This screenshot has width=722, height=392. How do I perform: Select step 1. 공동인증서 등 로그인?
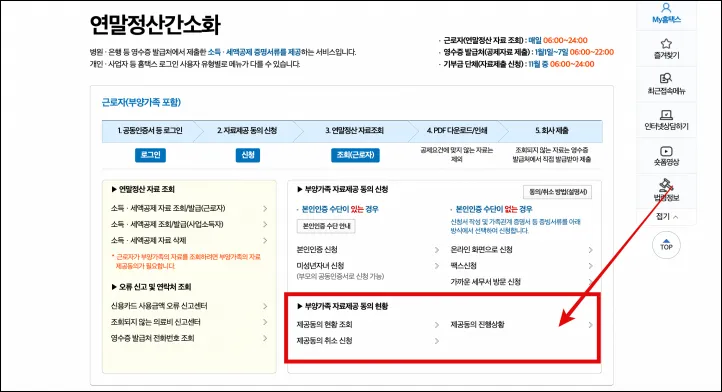(x=150, y=131)
